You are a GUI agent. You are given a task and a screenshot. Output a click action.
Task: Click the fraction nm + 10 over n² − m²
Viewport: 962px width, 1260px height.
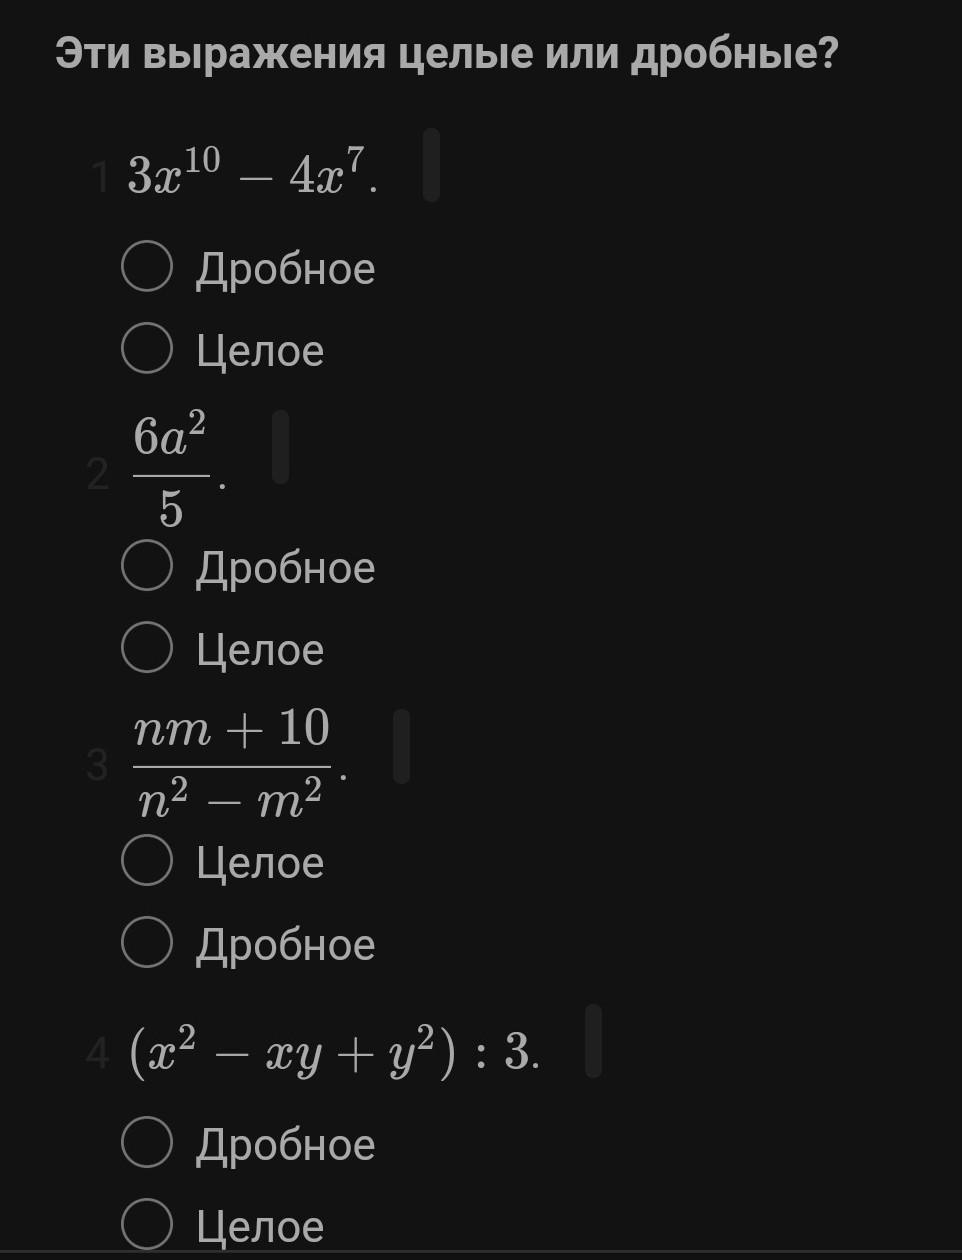pyautogui.click(x=232, y=765)
